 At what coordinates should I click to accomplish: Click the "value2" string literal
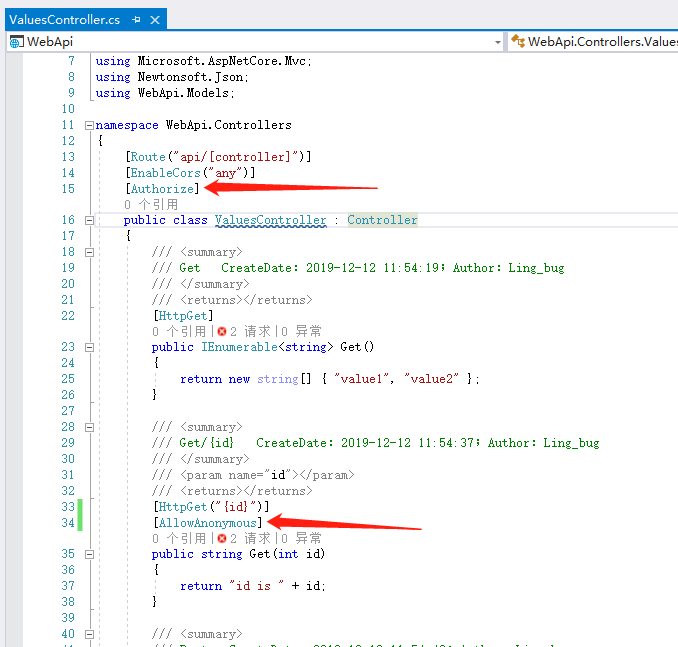431,379
